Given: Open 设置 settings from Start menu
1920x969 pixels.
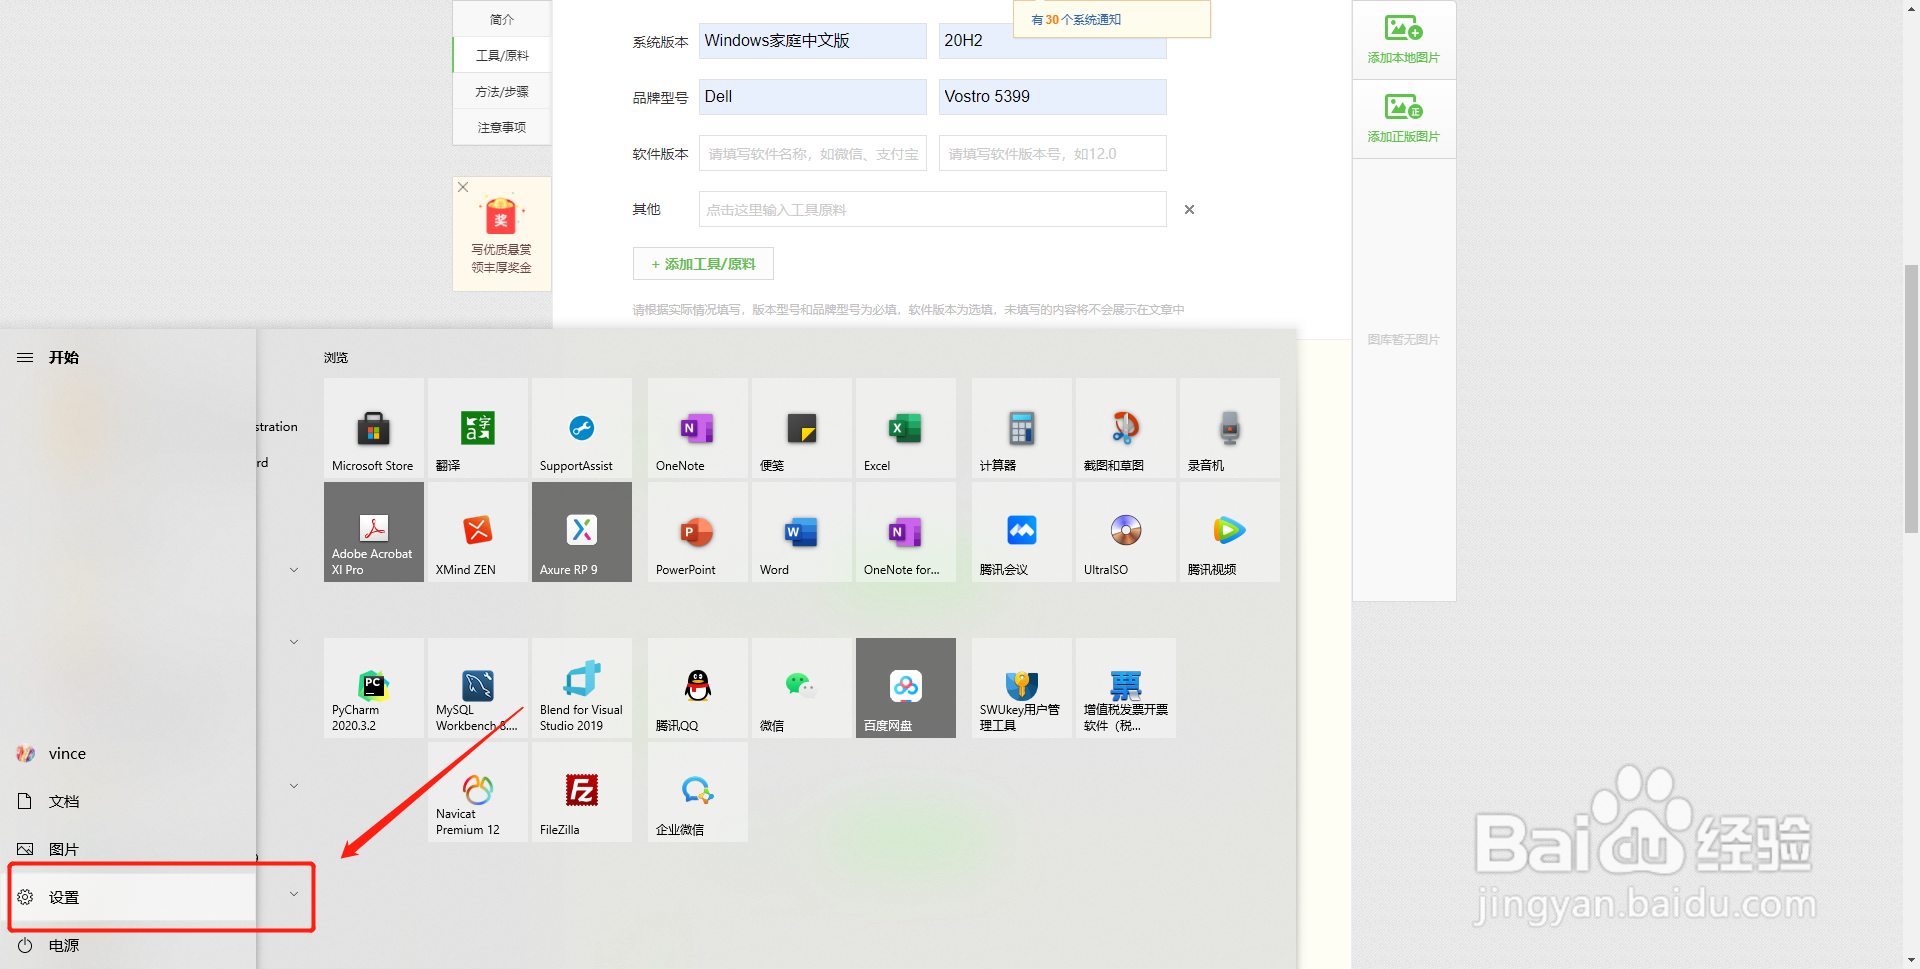Looking at the screenshot, I should [128, 897].
